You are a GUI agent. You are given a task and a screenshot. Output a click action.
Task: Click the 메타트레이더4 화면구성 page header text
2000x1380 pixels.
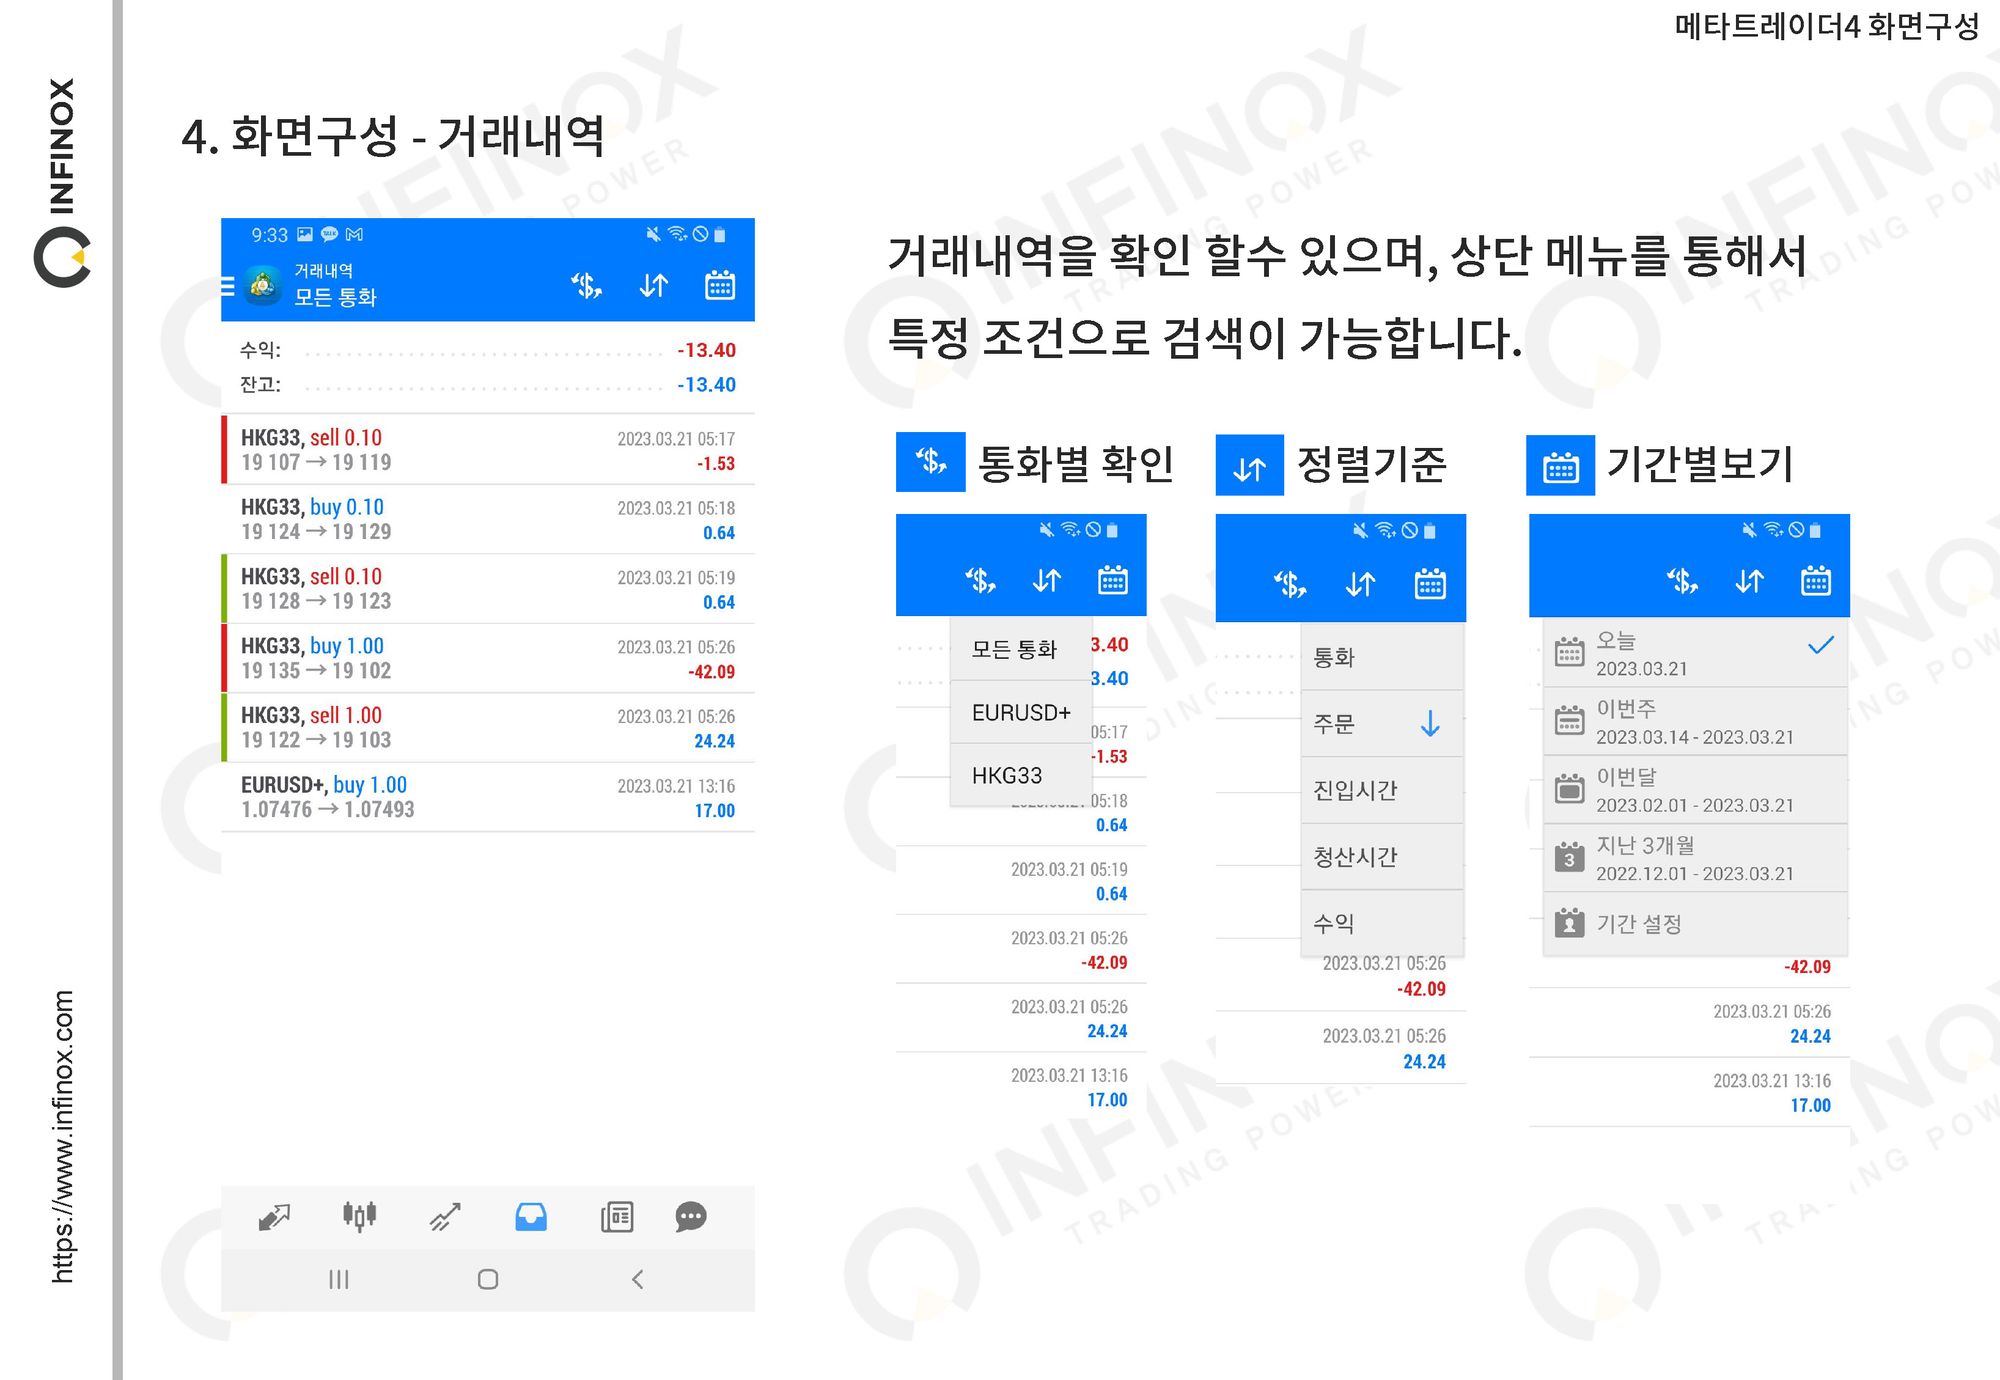point(1827,25)
